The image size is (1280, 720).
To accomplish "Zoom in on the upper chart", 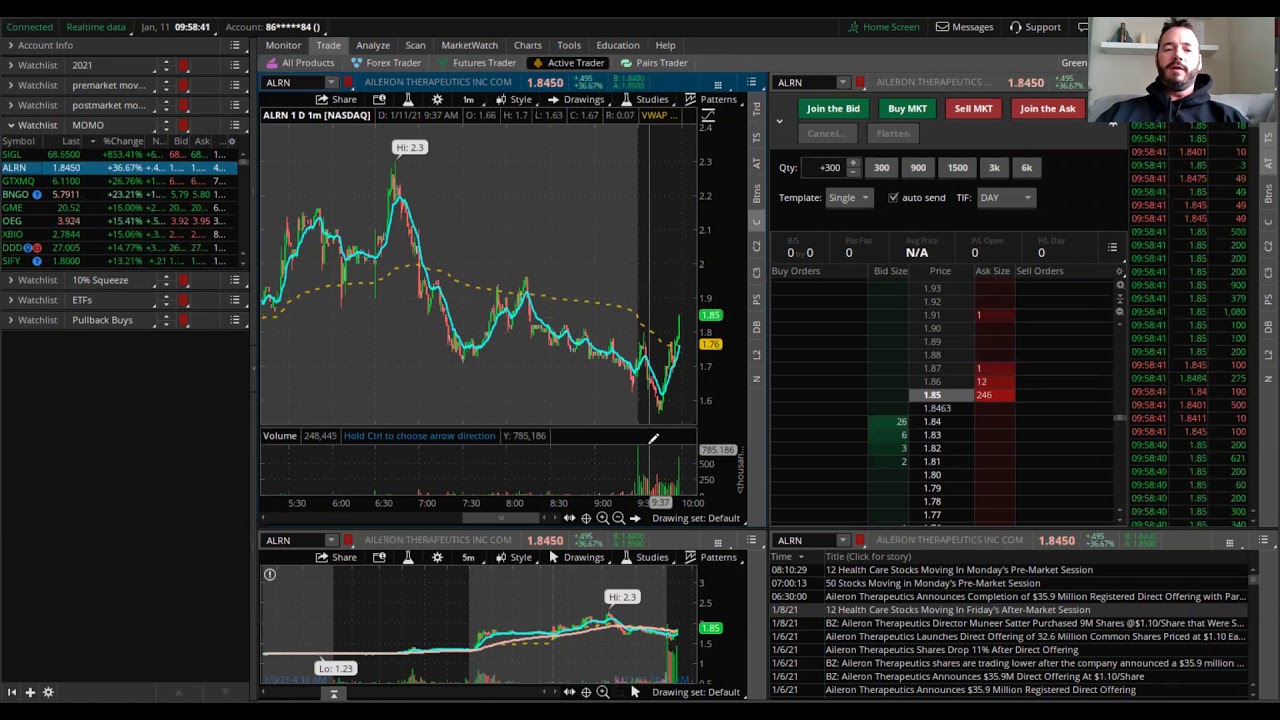I will point(602,518).
